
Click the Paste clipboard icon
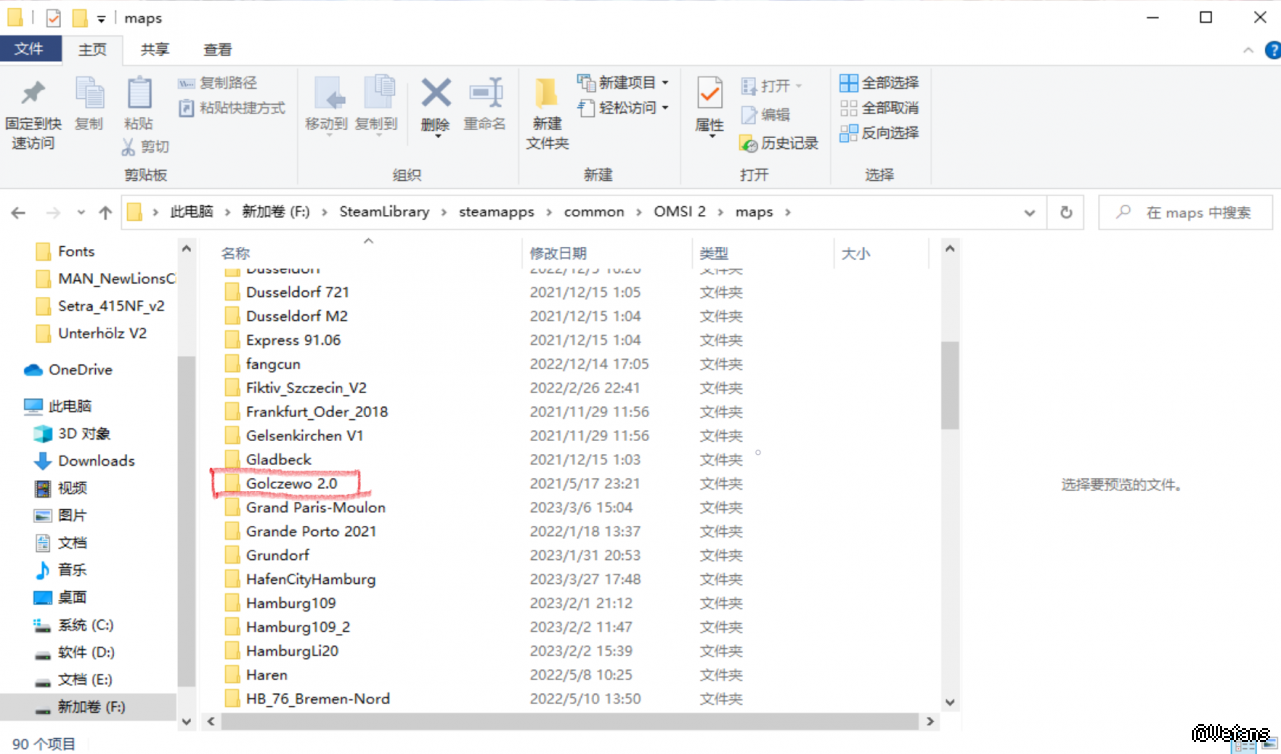coord(139,93)
